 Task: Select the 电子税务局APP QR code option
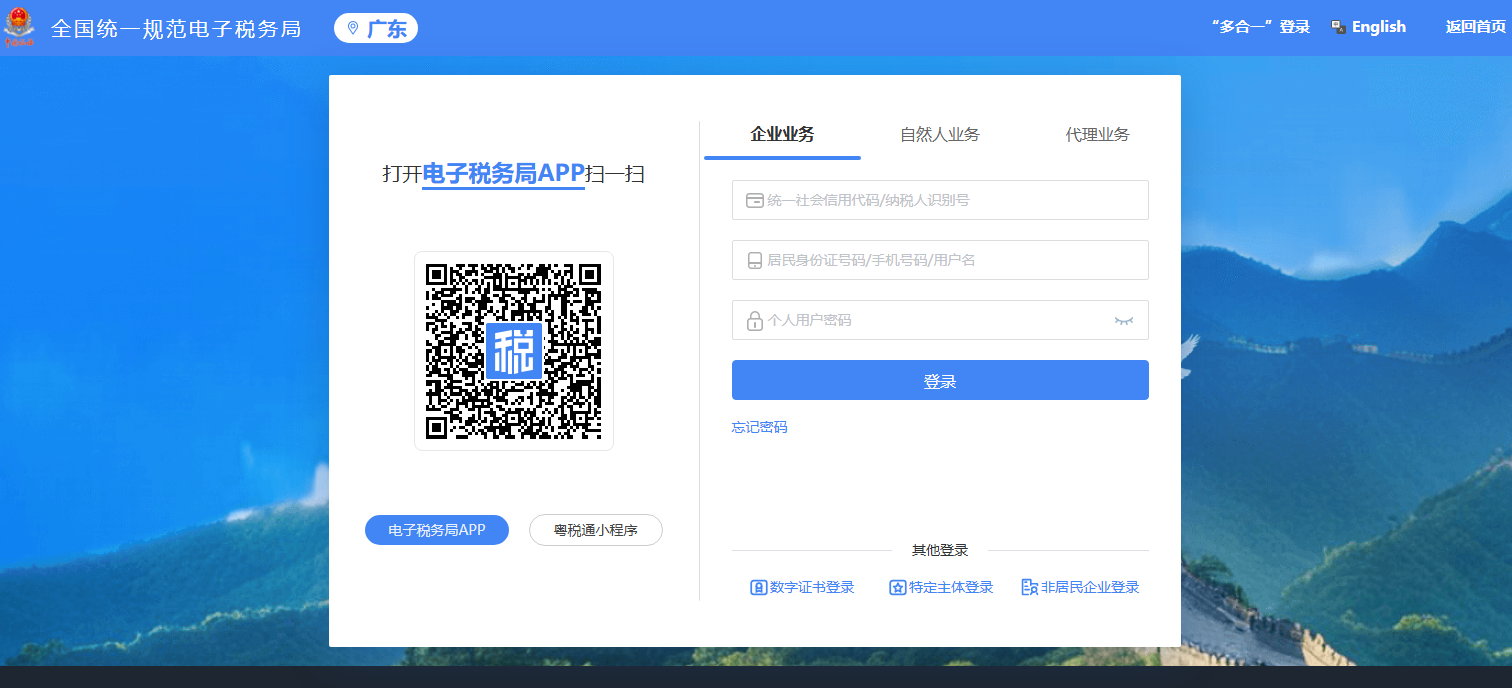(437, 530)
